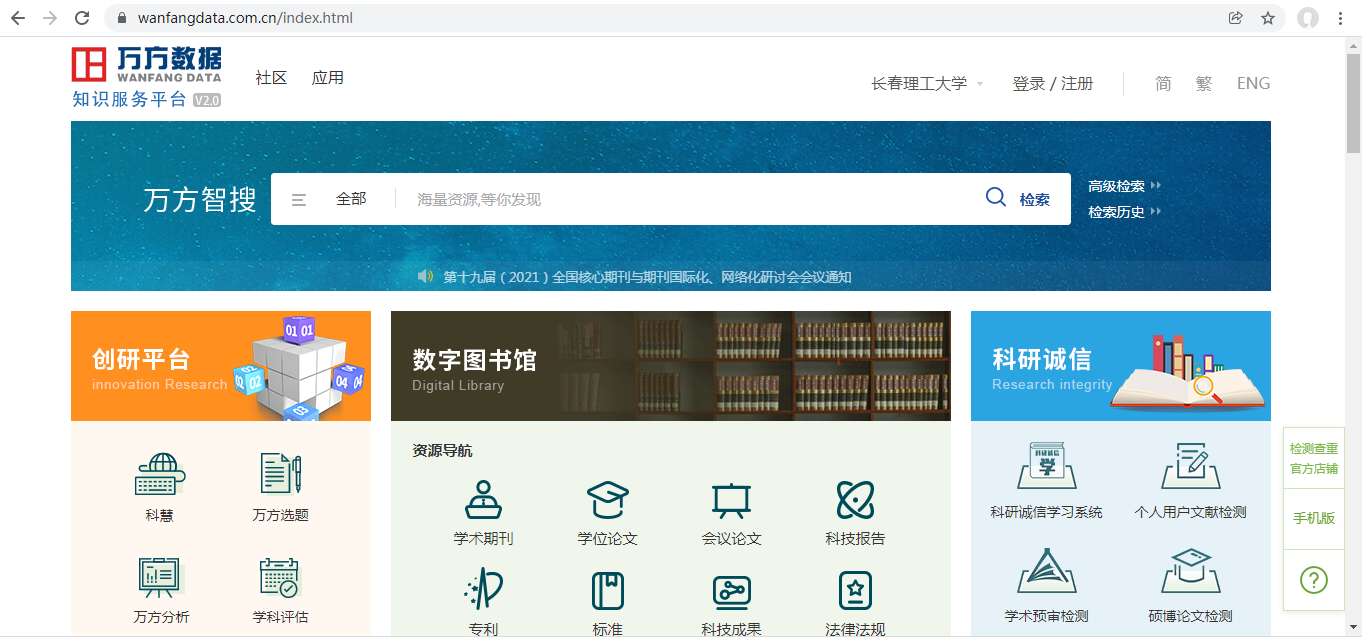Open the 科慧 keyboard icon

pos(160,474)
